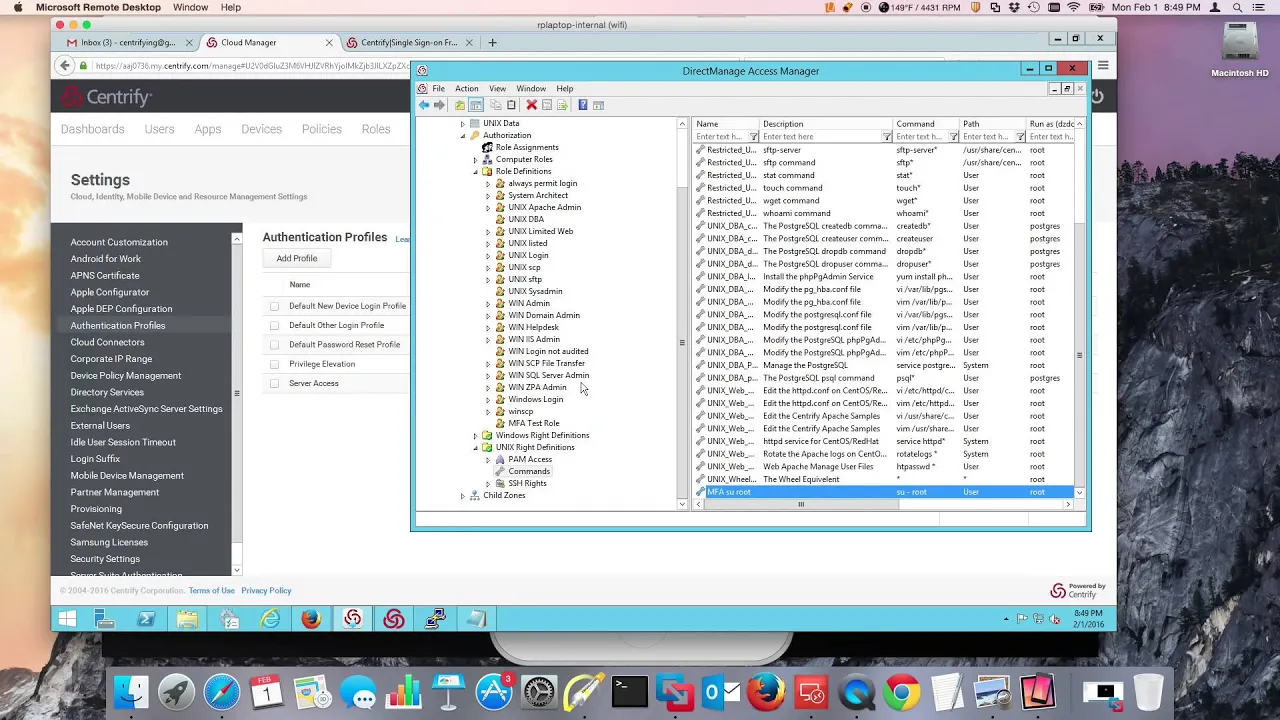Select the 'whoami command' row
Viewport: 1280px width, 720px height.
click(884, 213)
